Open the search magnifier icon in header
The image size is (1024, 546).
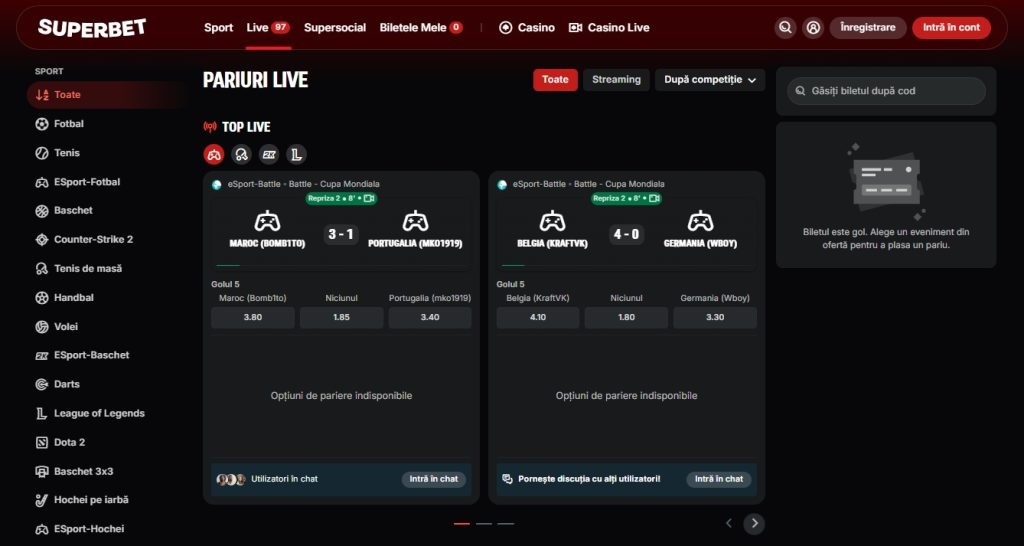pos(786,28)
